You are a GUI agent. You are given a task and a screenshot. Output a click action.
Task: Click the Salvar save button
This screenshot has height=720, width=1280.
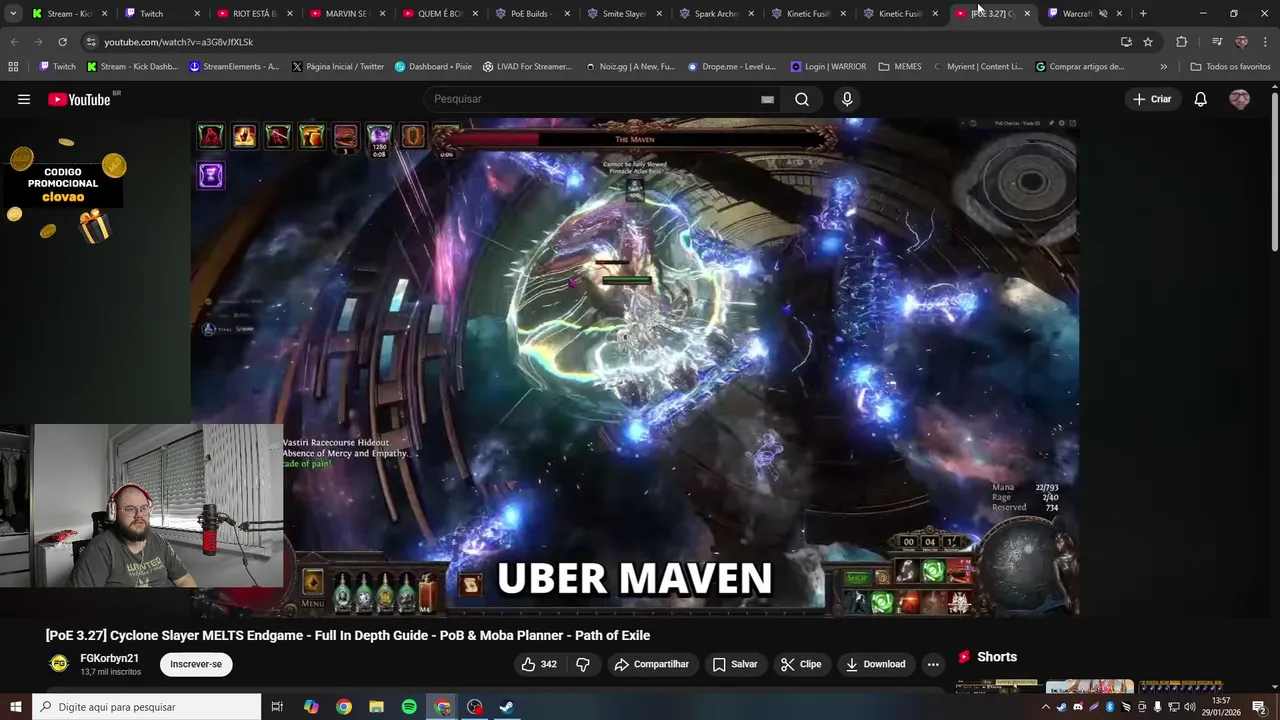click(734, 664)
